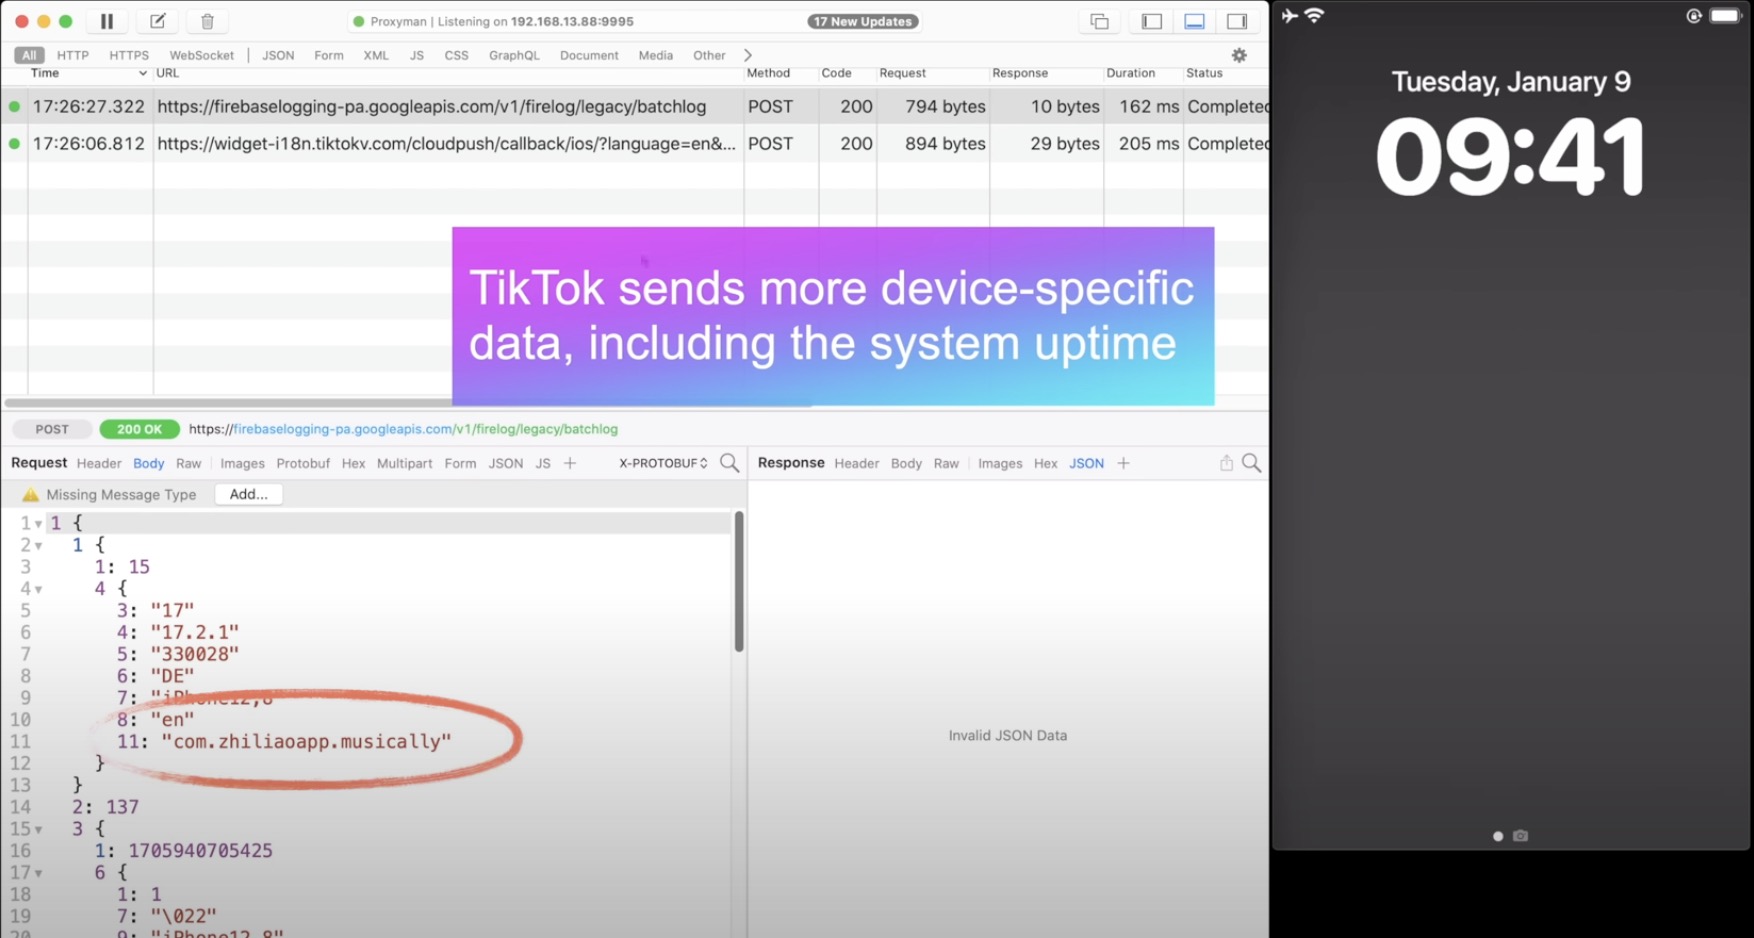1754x938 pixels.
Task: Open settings gear in filter bar
Action: click(1239, 55)
